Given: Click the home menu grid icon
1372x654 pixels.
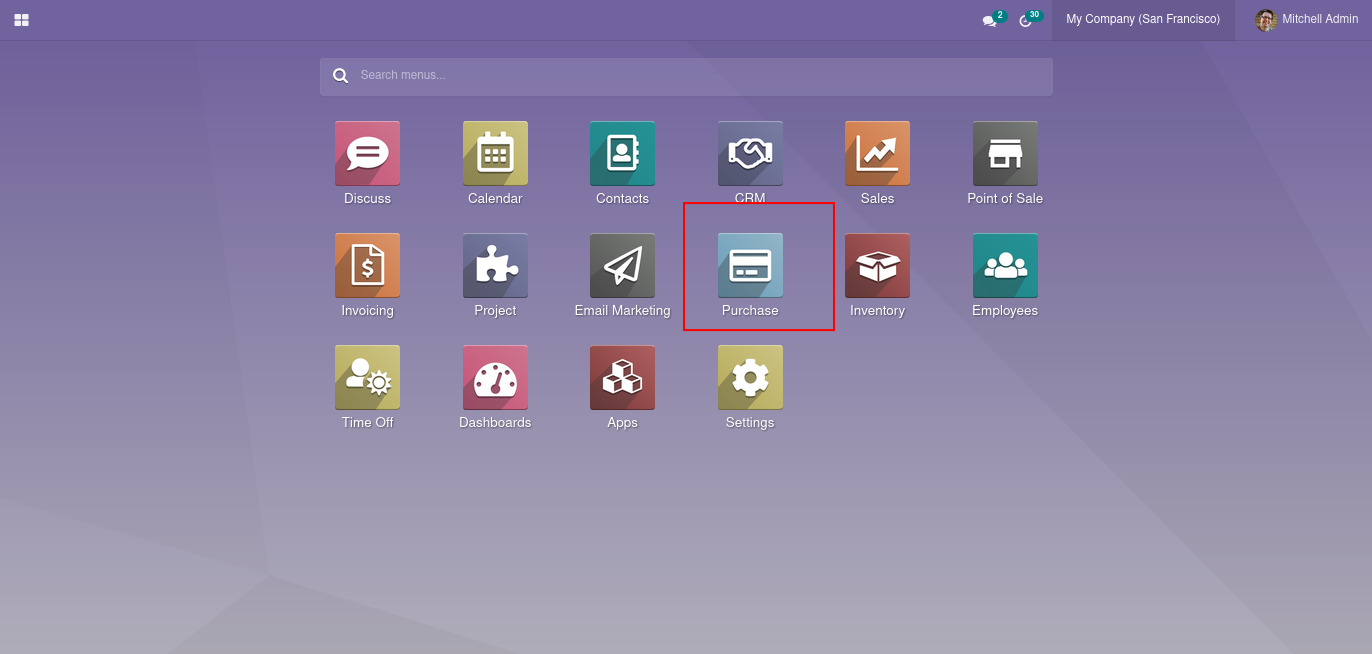Looking at the screenshot, I should coord(21,20).
